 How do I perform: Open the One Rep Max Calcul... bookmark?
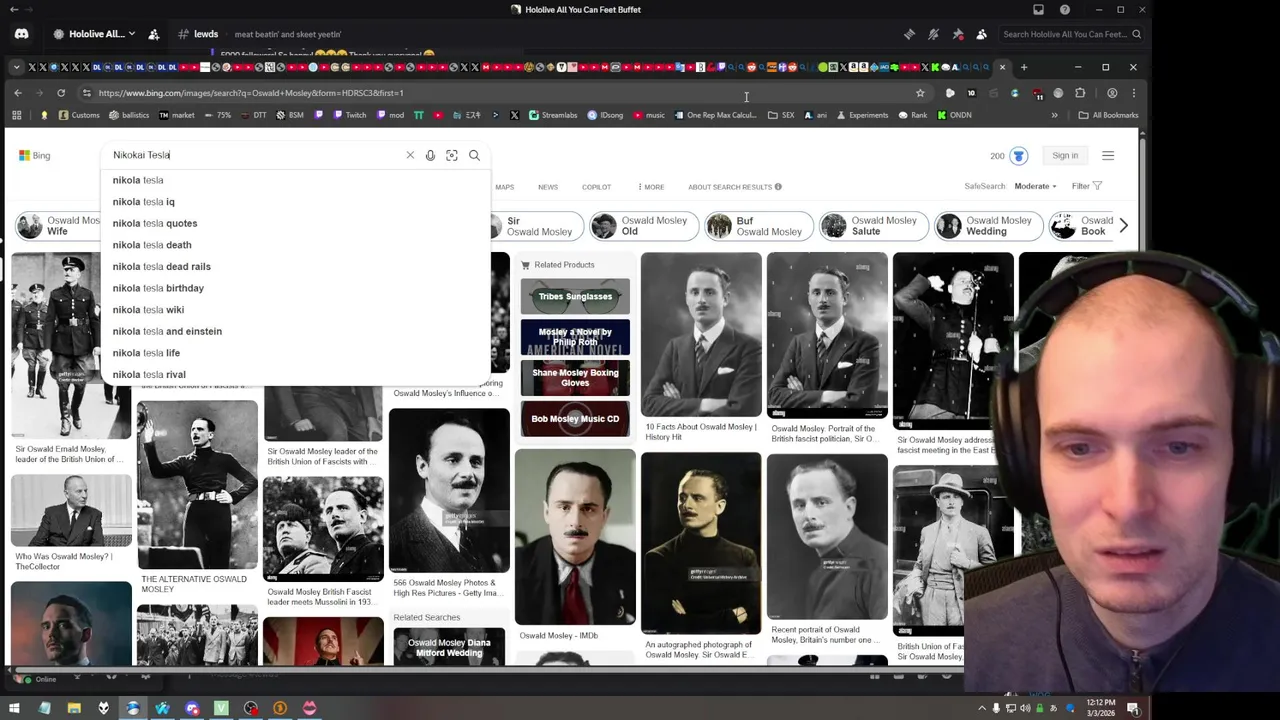click(714, 115)
